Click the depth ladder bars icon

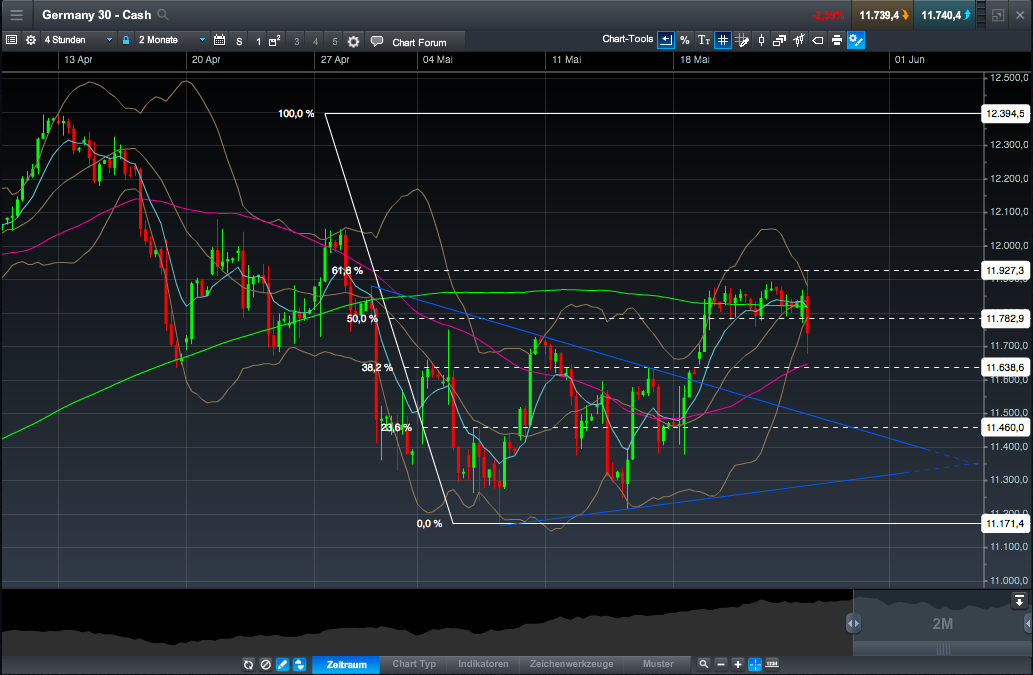981,14
